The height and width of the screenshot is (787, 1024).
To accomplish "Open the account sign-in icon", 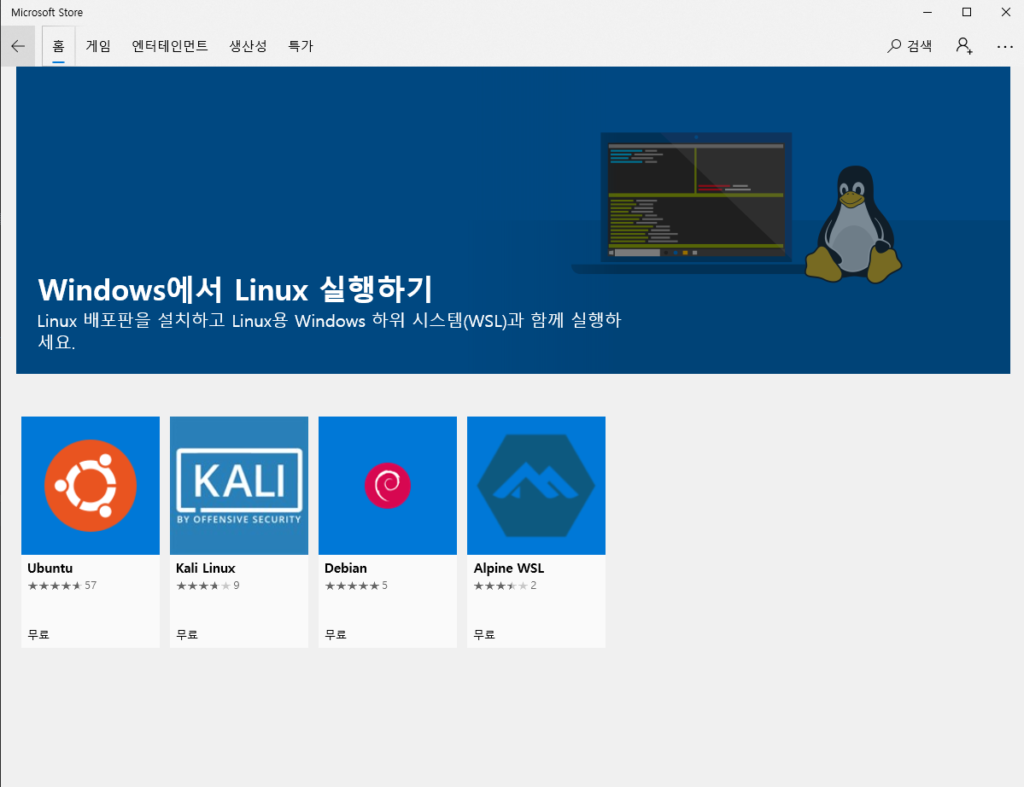I will click(x=964, y=46).
